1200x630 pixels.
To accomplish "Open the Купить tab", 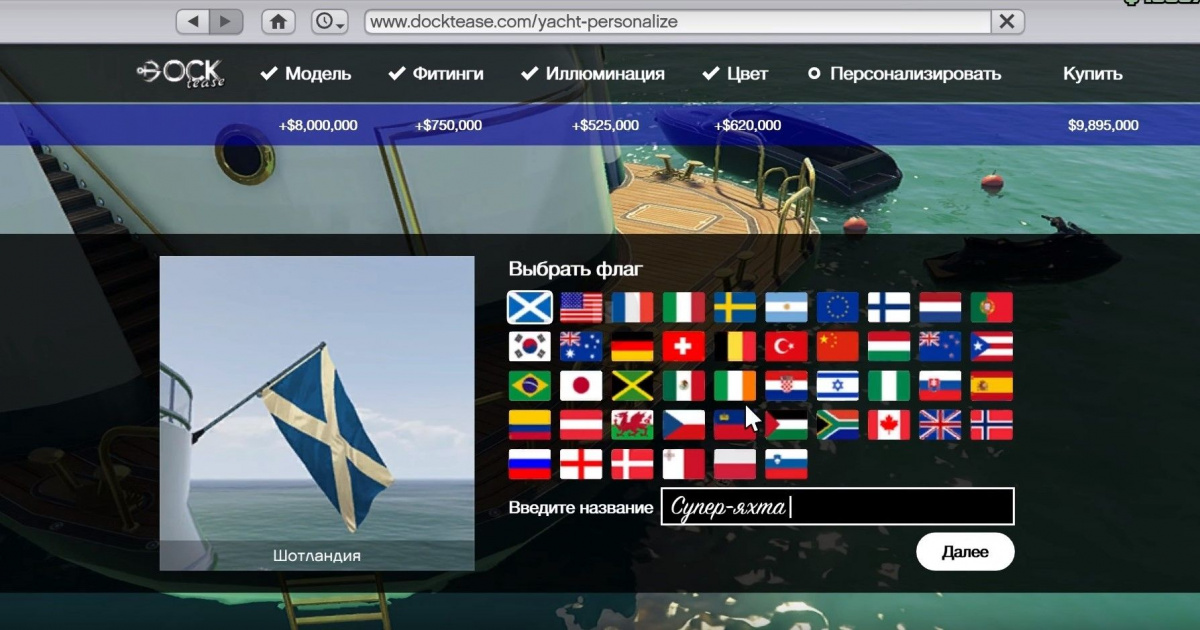I will click(x=1092, y=74).
